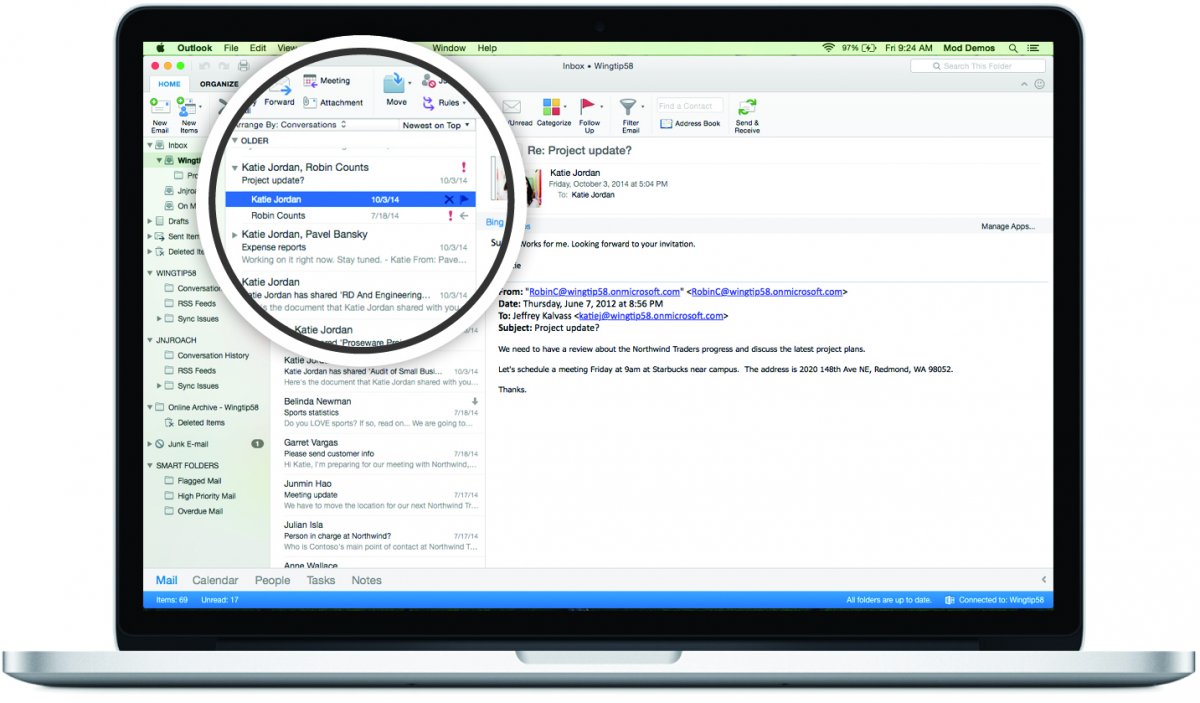Open the Window menu
The image size is (1200, 703).
[x=449, y=48]
